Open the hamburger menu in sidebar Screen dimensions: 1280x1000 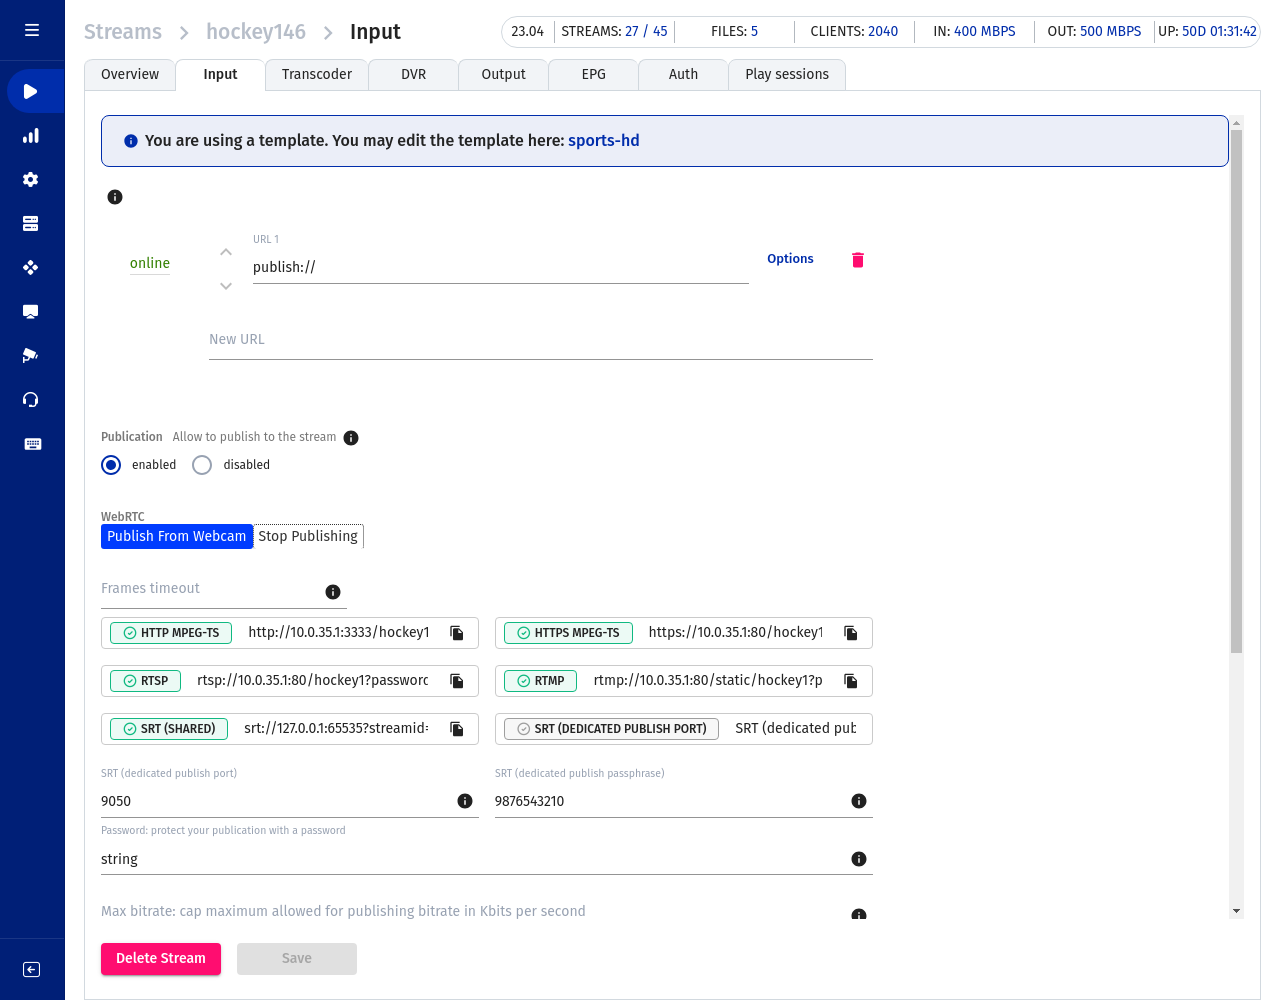pos(32,30)
